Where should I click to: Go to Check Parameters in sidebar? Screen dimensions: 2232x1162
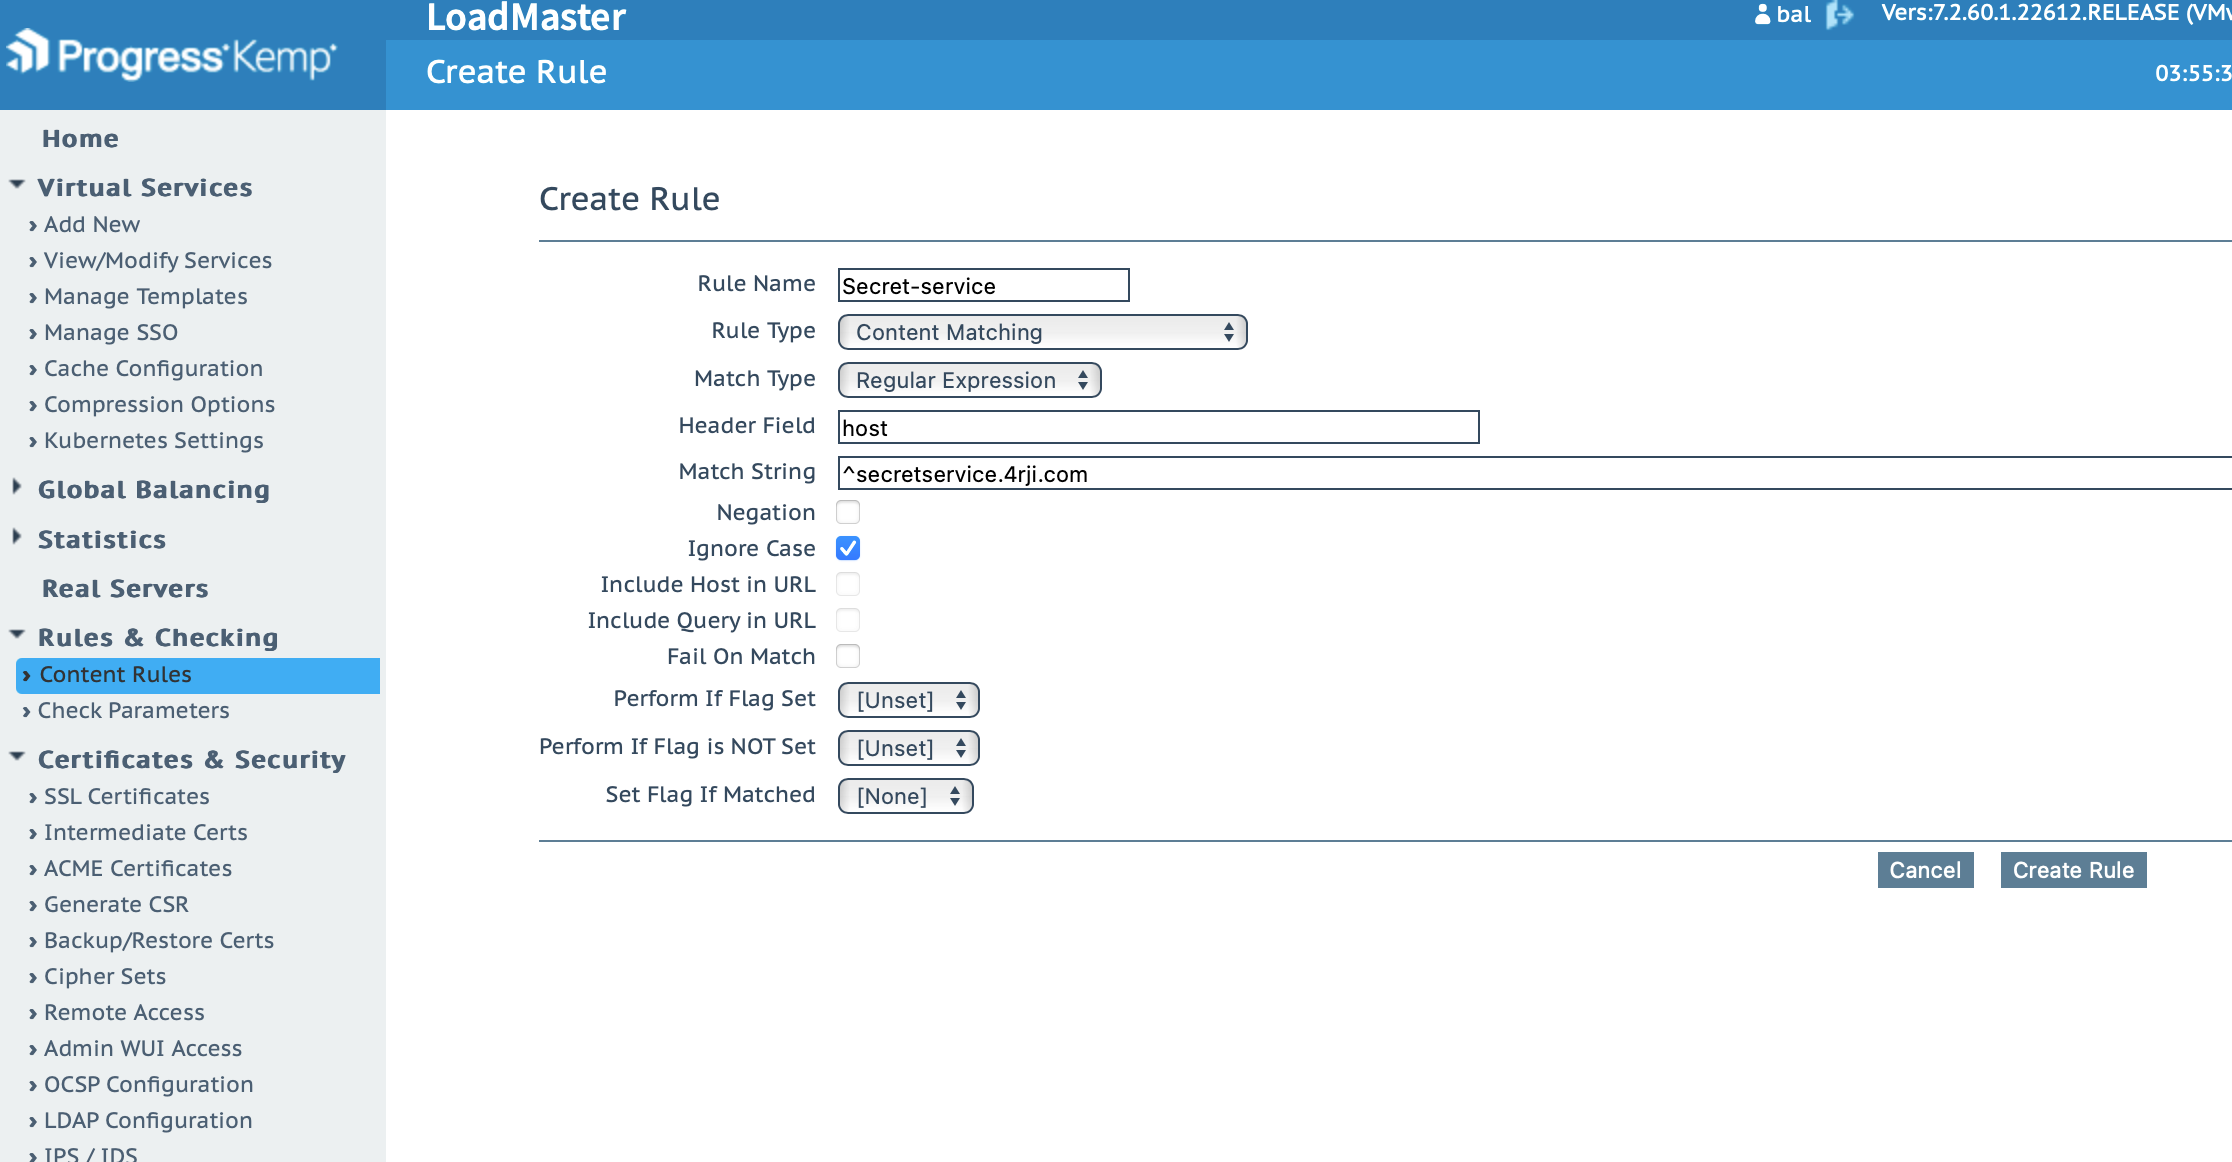click(x=133, y=711)
